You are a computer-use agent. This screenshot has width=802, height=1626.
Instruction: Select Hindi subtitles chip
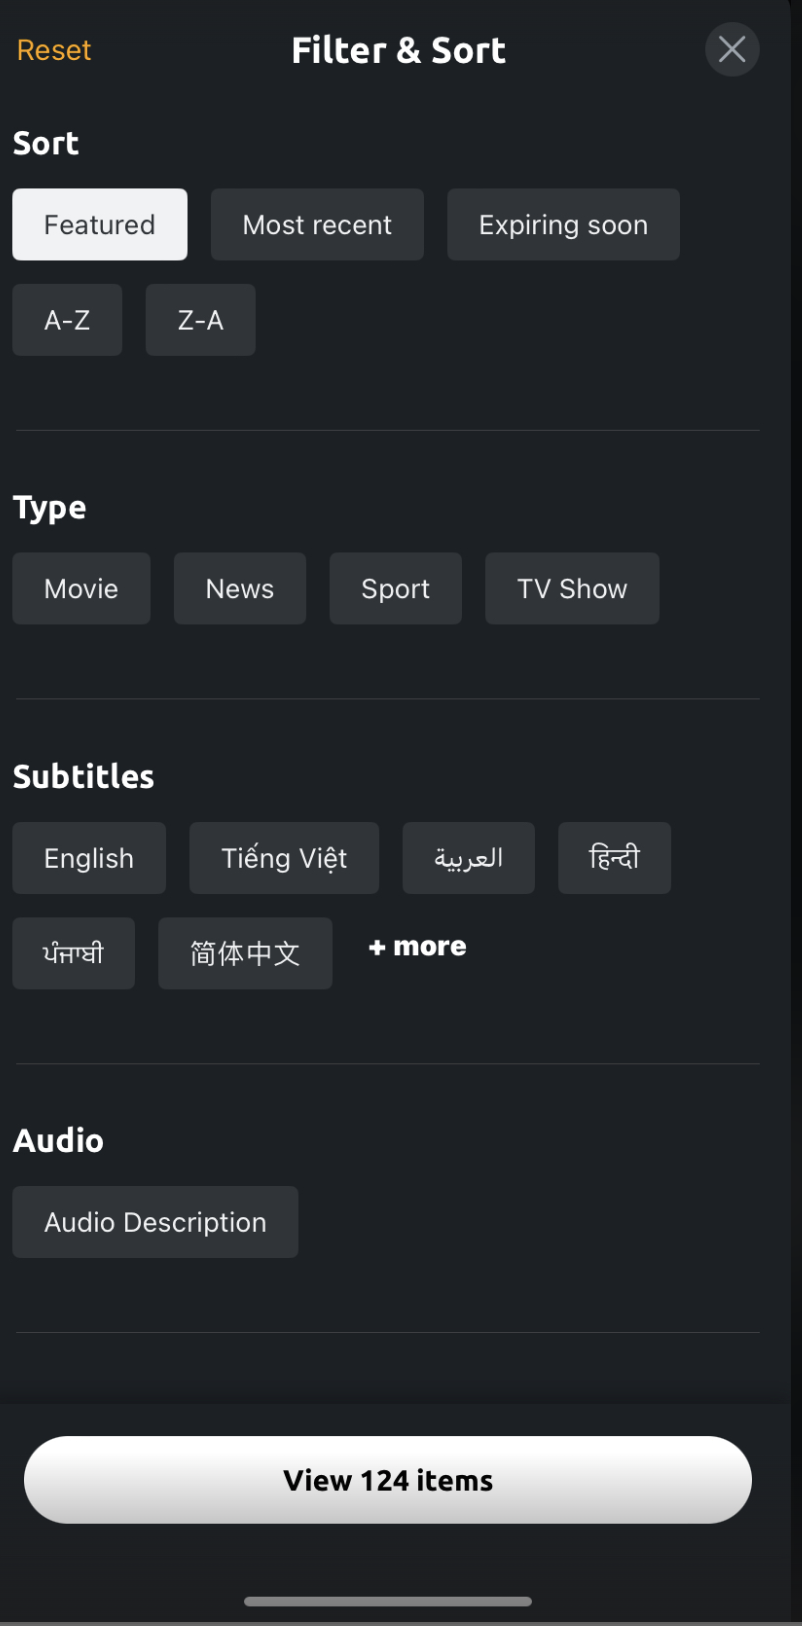pyautogui.click(x=614, y=858)
